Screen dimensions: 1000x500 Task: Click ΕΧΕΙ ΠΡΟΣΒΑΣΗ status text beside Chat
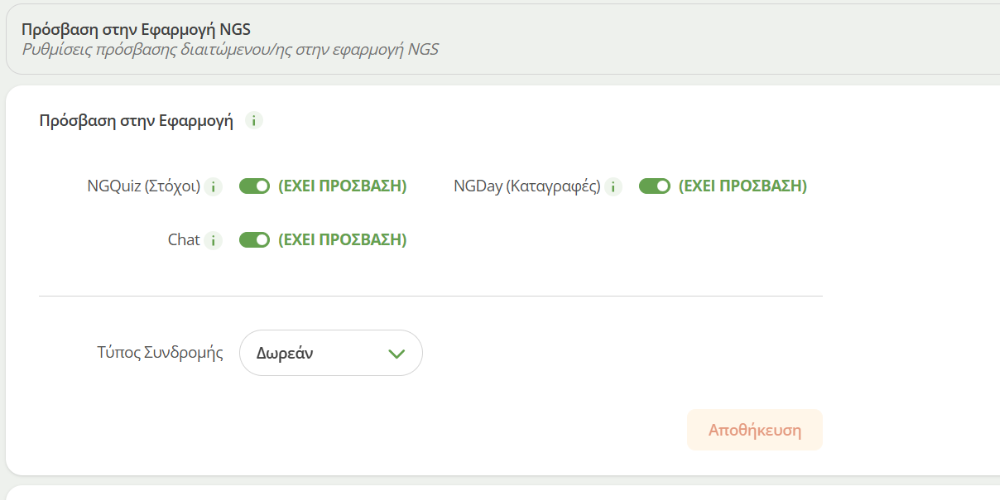[343, 240]
